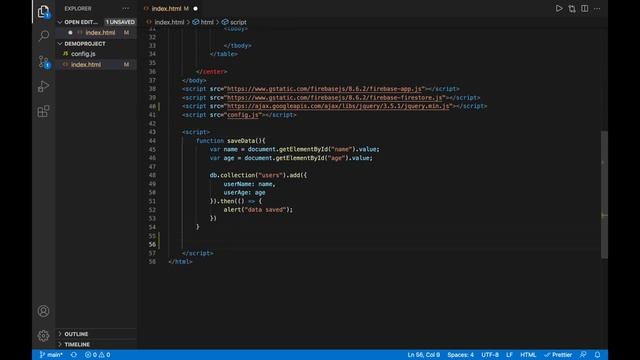Click the closing </script> tag on line 57
This screenshot has height=360, width=640.
(x=198, y=253)
